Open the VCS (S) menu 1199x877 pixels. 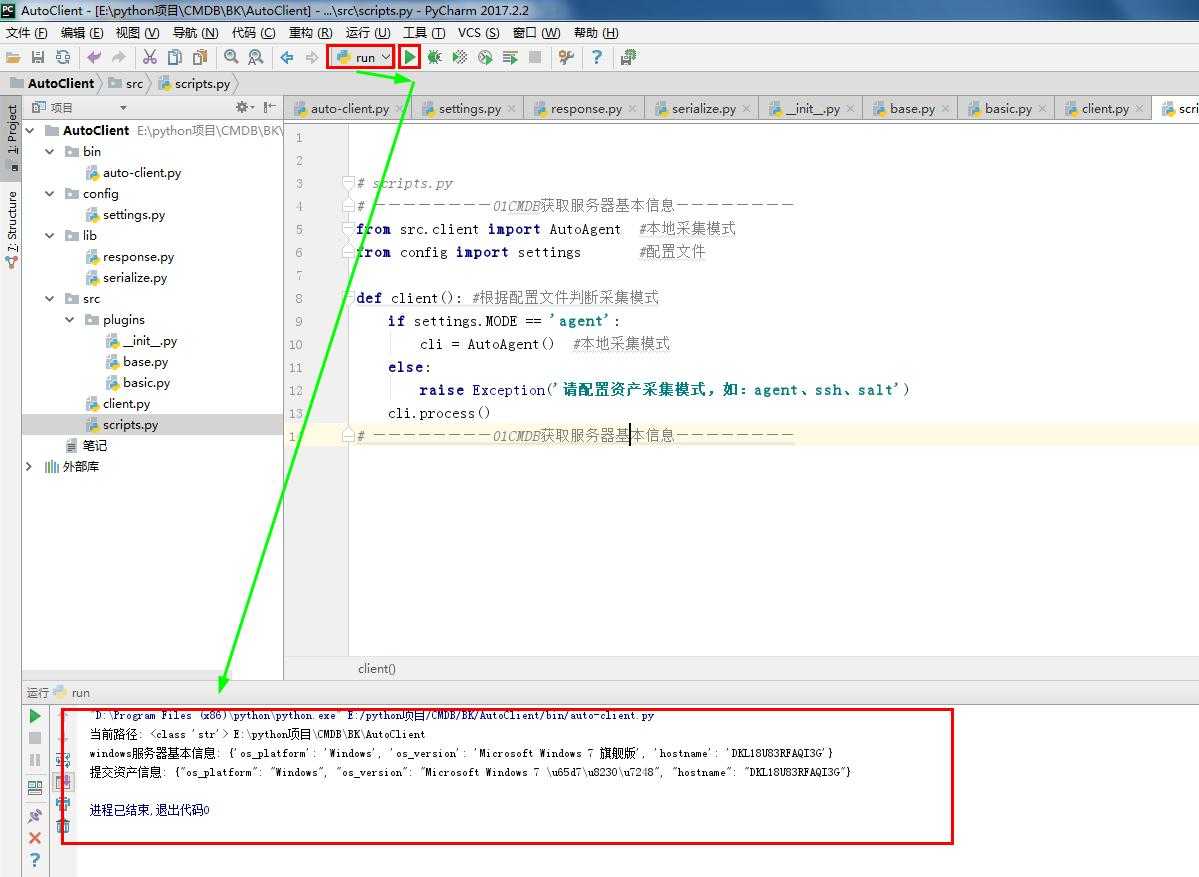click(x=478, y=33)
